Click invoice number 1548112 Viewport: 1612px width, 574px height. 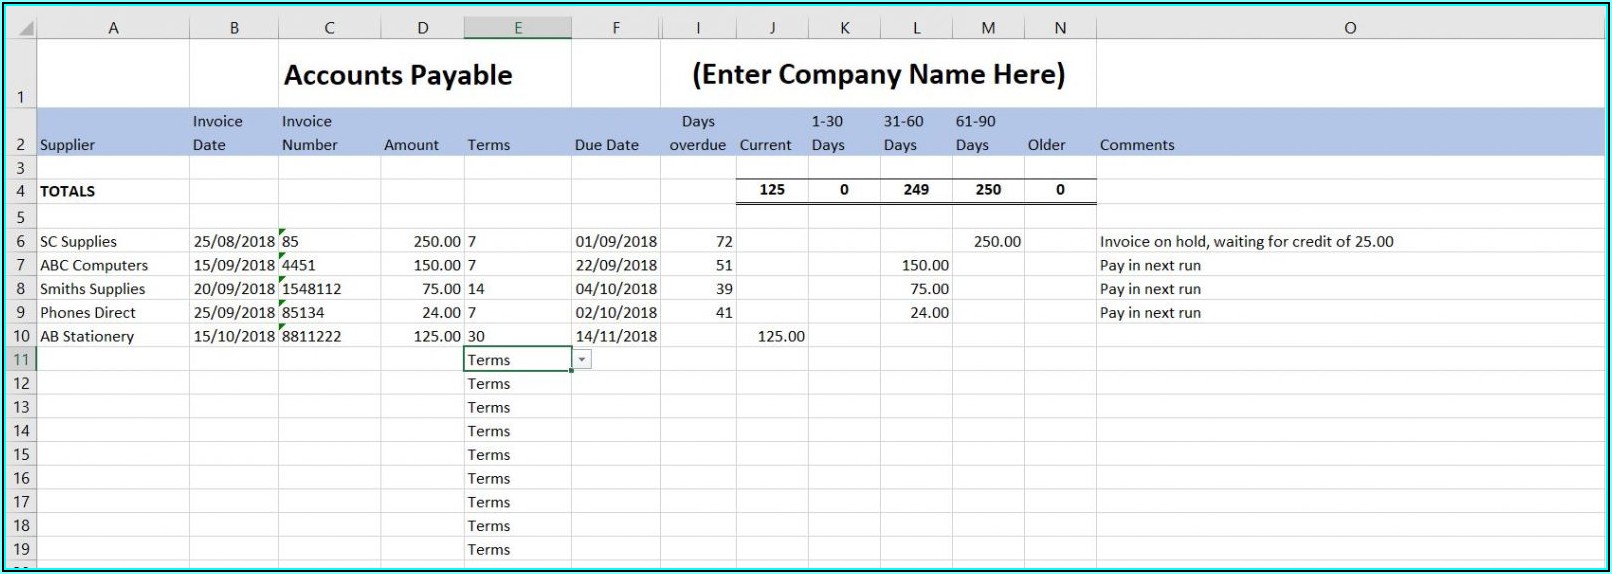[x=329, y=289]
